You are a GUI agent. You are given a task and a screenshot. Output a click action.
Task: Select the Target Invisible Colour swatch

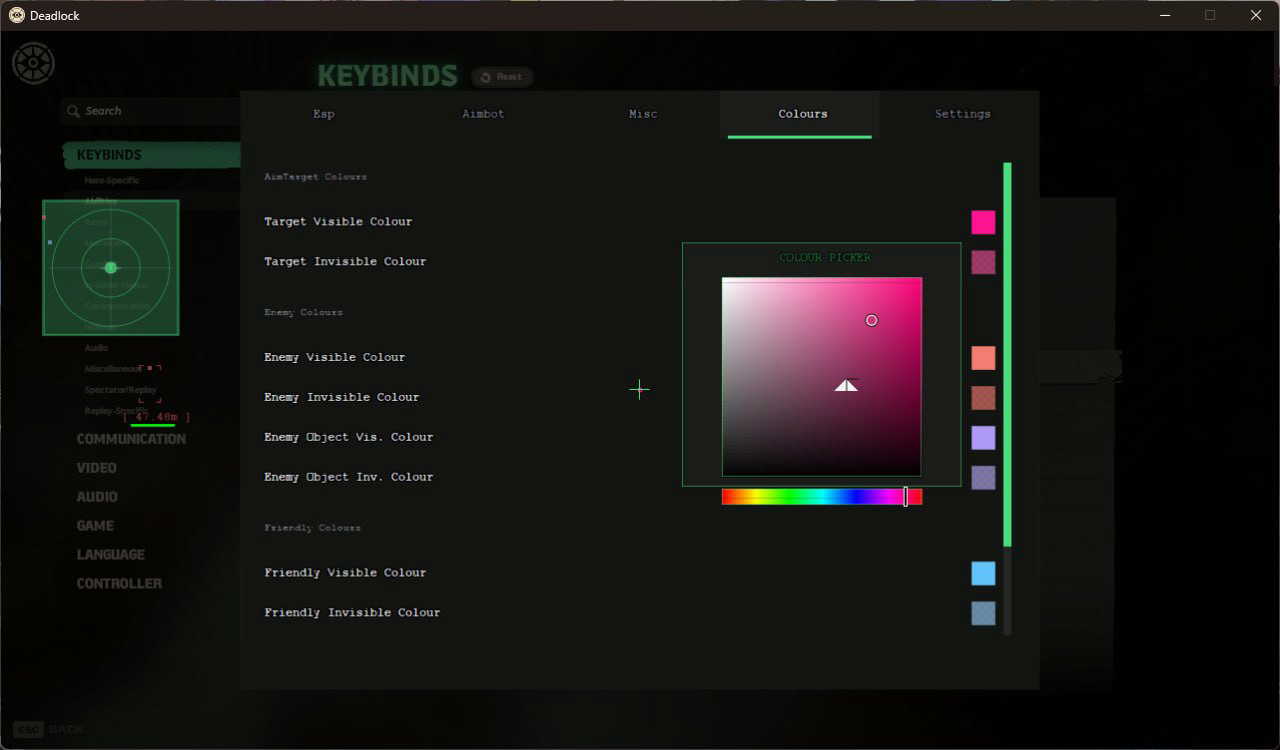pos(983,262)
